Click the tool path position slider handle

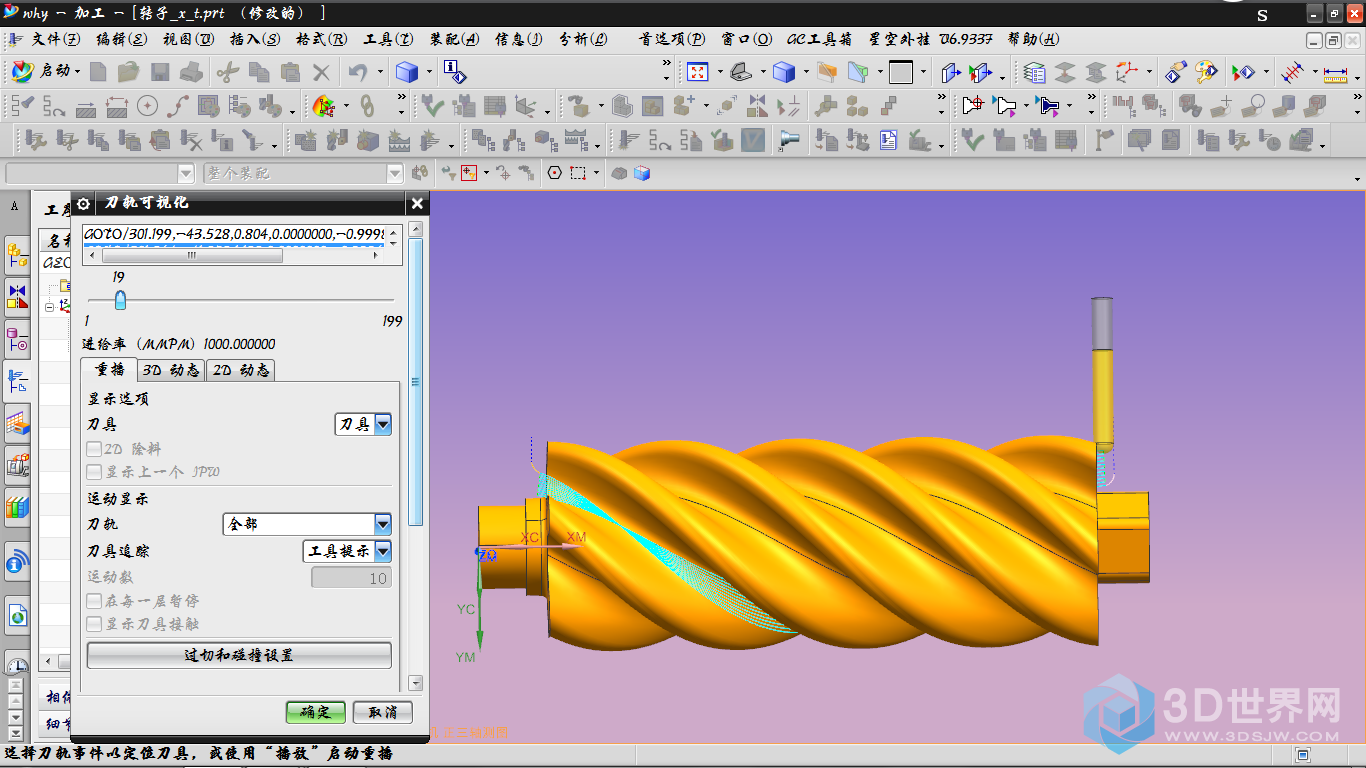pos(120,299)
